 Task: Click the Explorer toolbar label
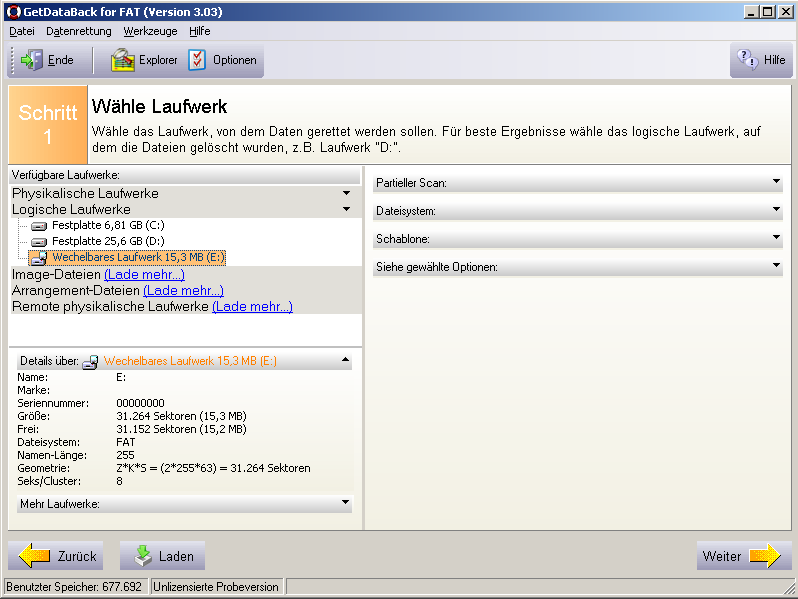pyautogui.click(x=158, y=60)
